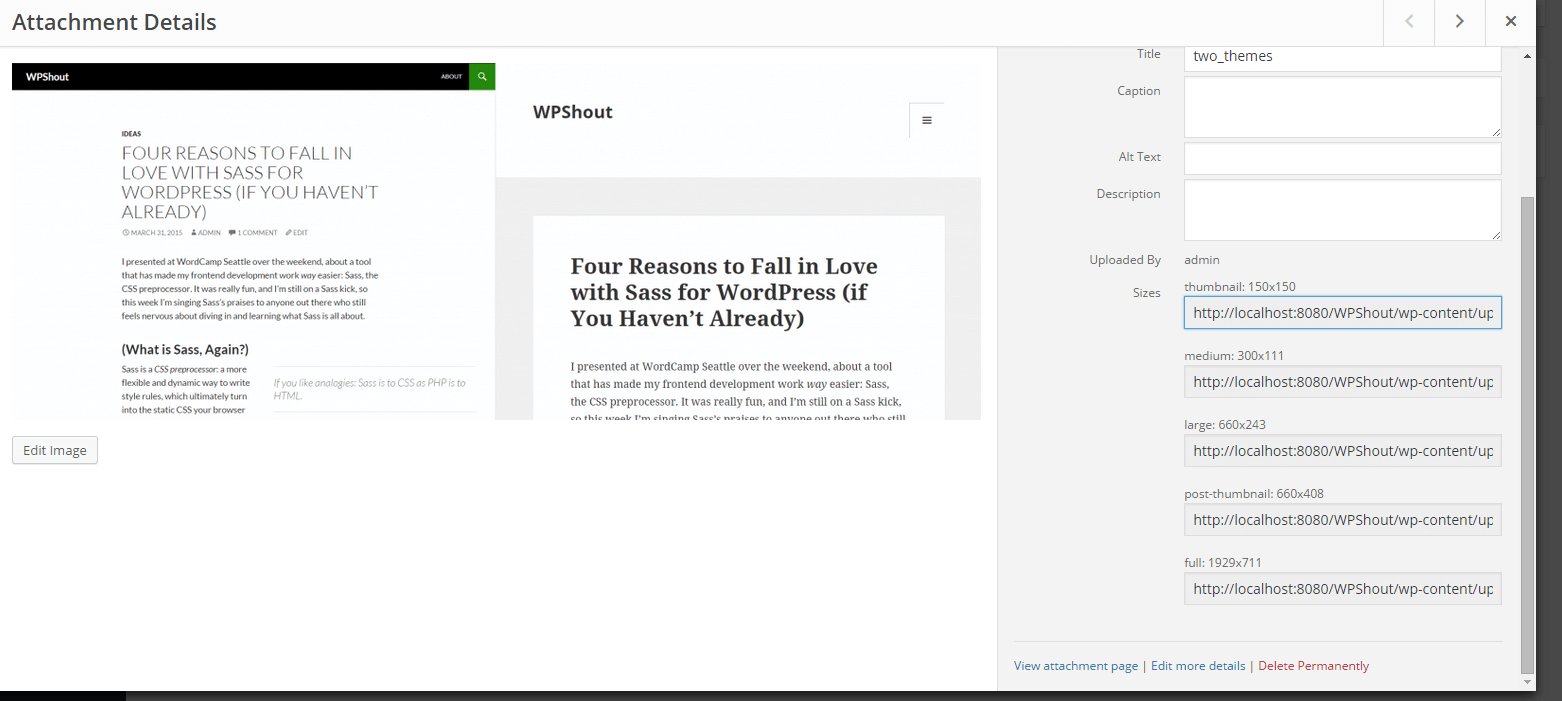The height and width of the screenshot is (701, 1562).
Task: Click the scrollbar down arrow
Action: click(x=1526, y=682)
